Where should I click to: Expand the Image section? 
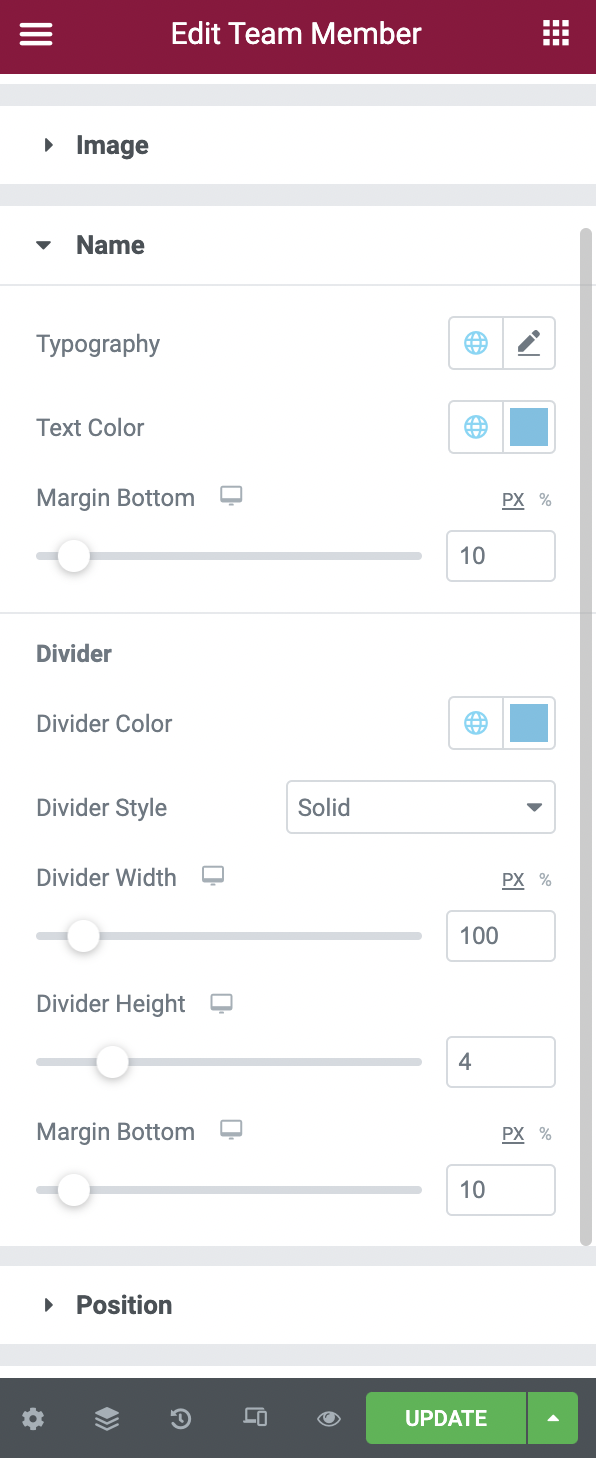[x=112, y=145]
